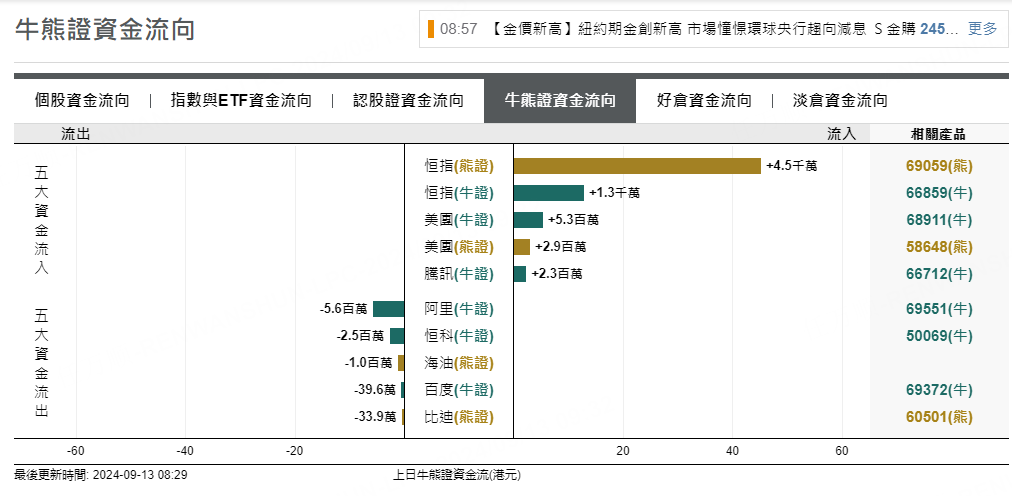Click the 恒指(熊證) row label
Image resolution: width=1012 pixels, height=496 pixels.
click(x=458, y=166)
